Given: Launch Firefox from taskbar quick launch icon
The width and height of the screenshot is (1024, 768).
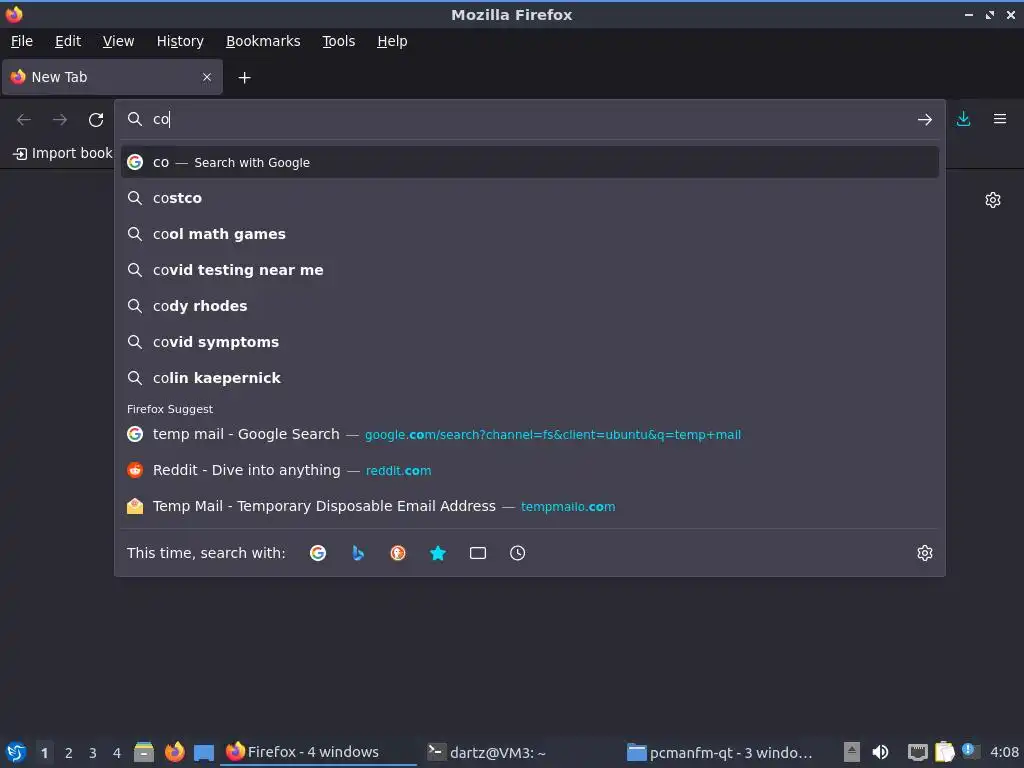Looking at the screenshot, I should (174, 752).
